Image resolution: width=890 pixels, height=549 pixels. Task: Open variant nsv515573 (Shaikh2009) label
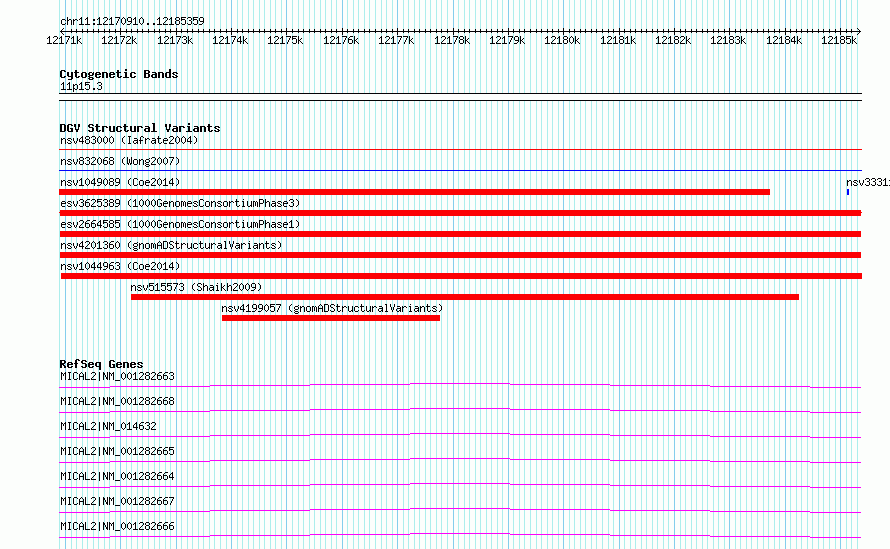coord(196,287)
